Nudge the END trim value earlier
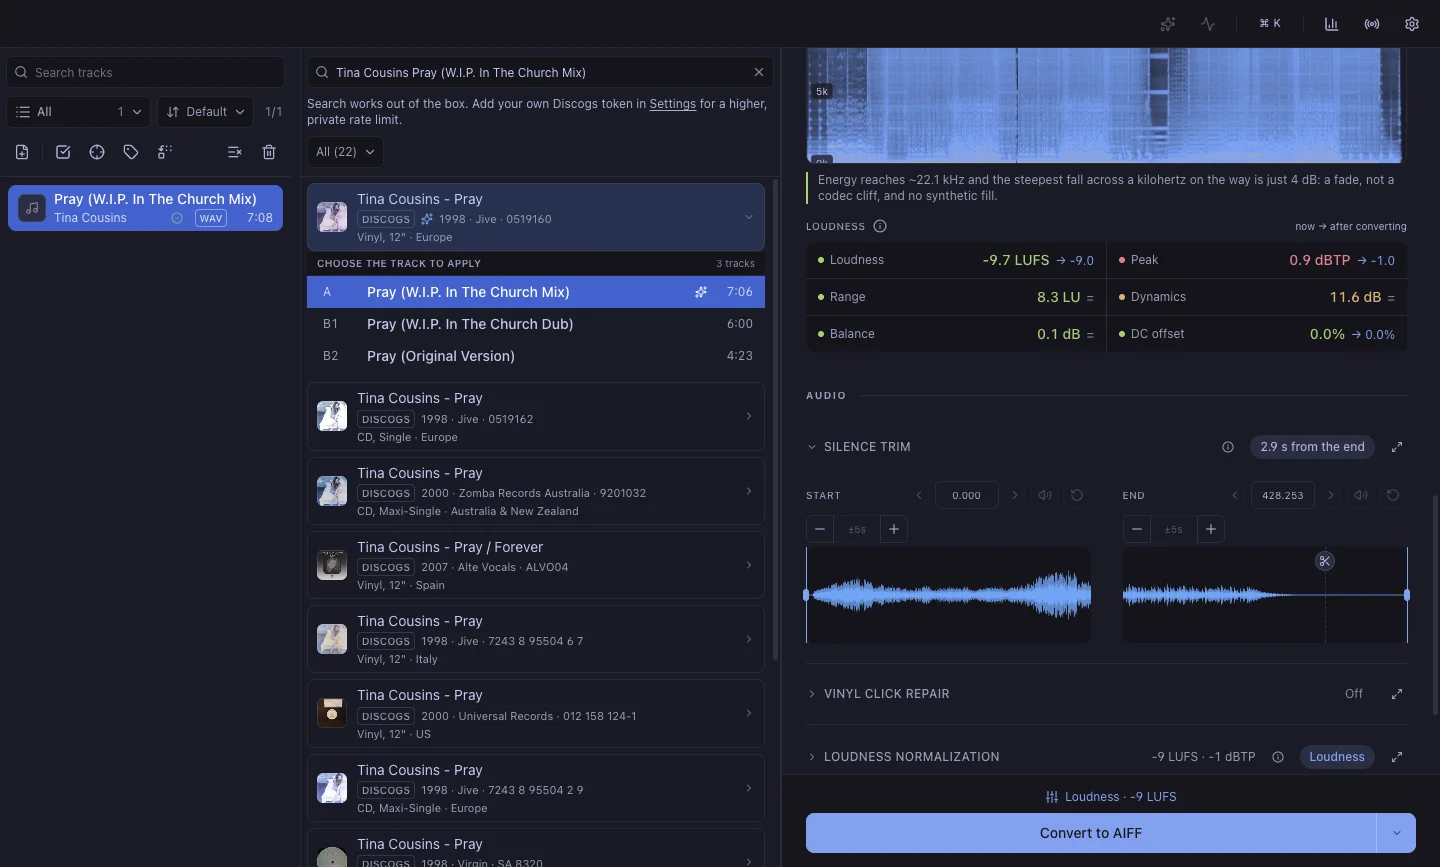Viewport: 1440px width, 867px height. click(1235, 495)
